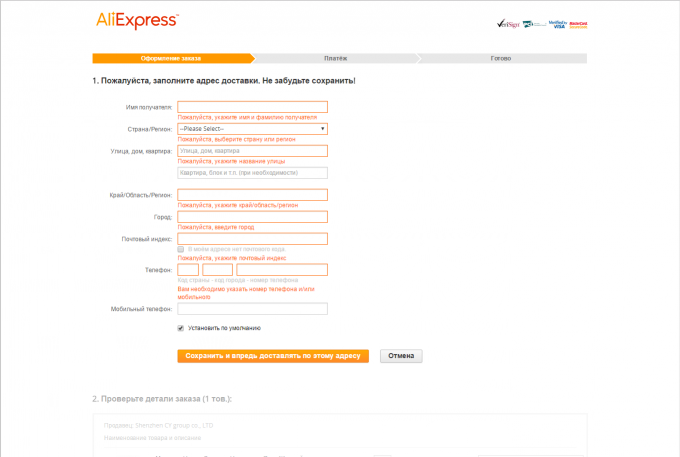Open the Страна/Регион dropdown
Screen dimensions: 680x457
(x=252, y=129)
